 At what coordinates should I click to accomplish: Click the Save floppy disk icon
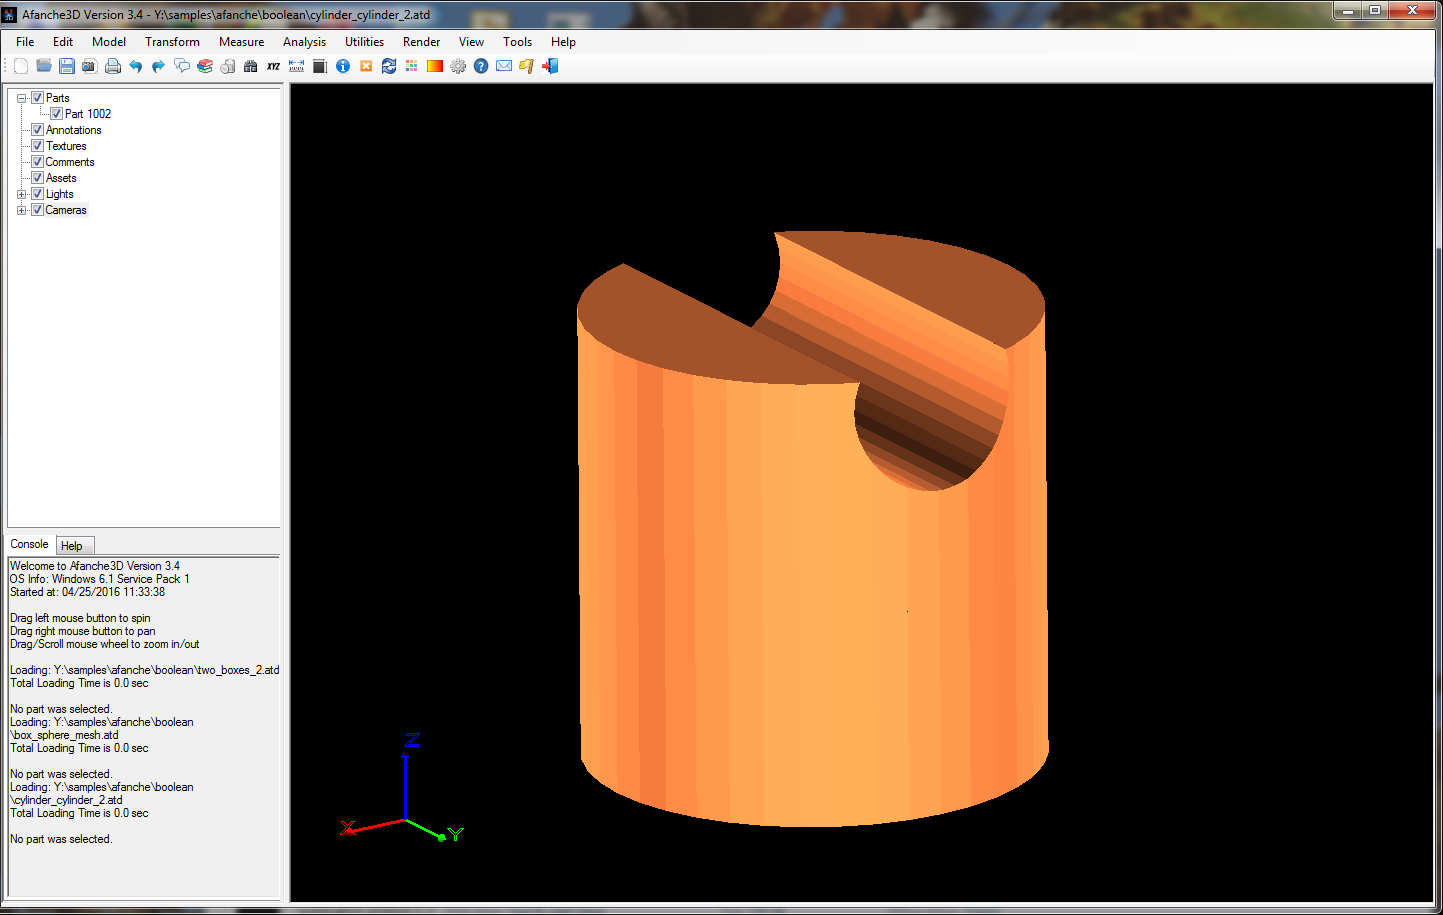[x=67, y=66]
